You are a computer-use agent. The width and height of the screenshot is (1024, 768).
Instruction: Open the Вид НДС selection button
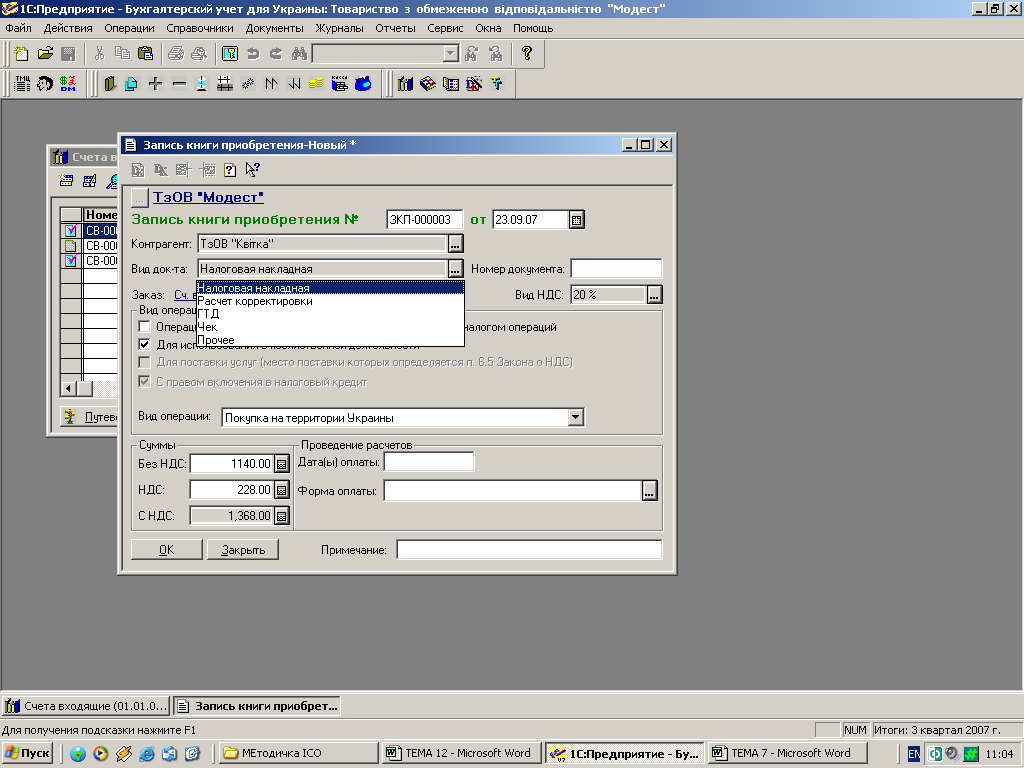654,295
